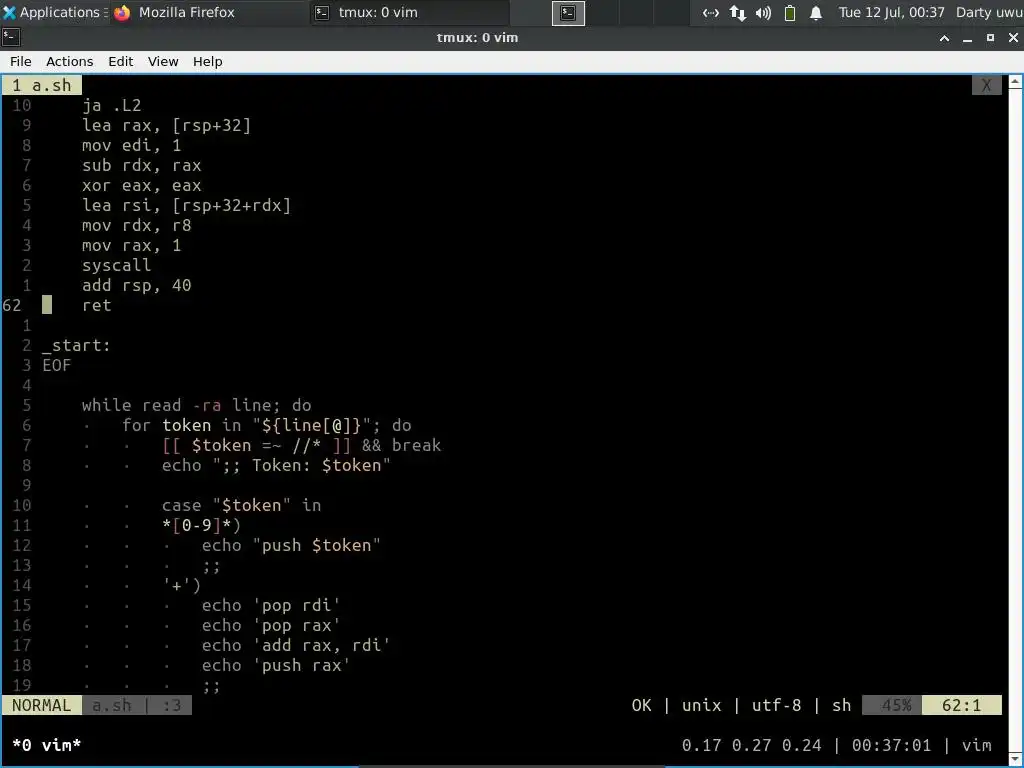The height and width of the screenshot is (768, 1024).
Task: Open the volume speaker tray icon
Action: tap(763, 13)
